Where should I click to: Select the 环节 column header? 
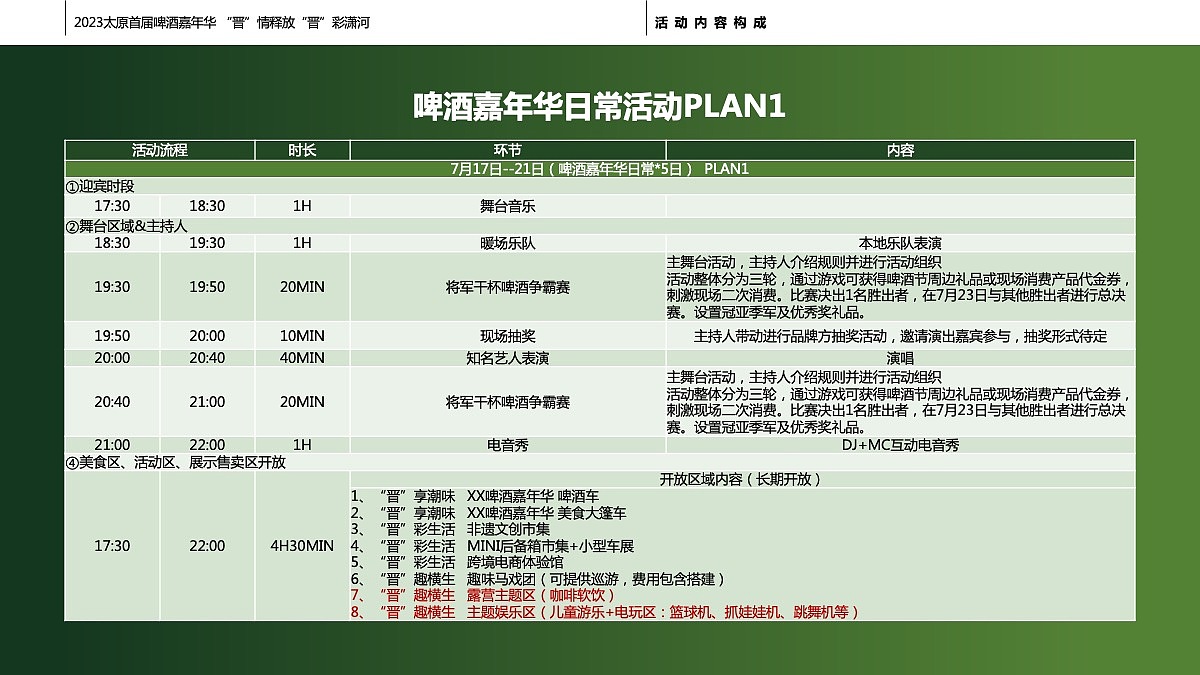click(508, 152)
